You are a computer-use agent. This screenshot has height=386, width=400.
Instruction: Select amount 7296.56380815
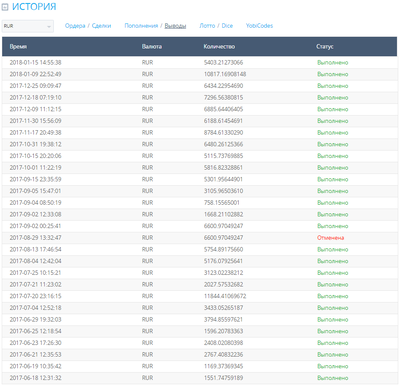coord(223,98)
